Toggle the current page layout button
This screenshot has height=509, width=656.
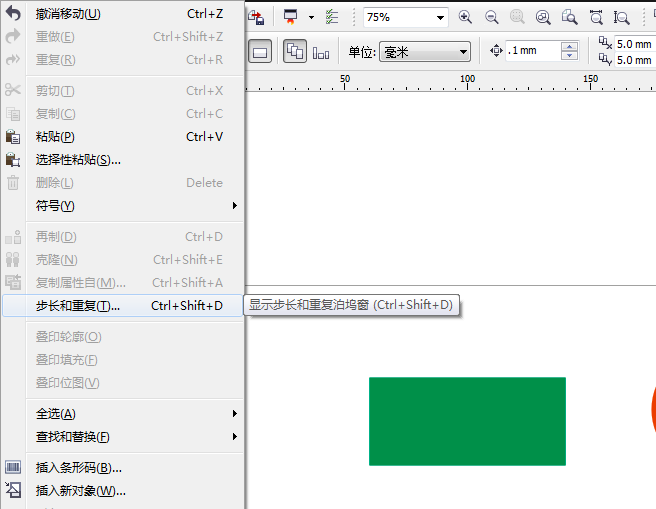(260, 51)
